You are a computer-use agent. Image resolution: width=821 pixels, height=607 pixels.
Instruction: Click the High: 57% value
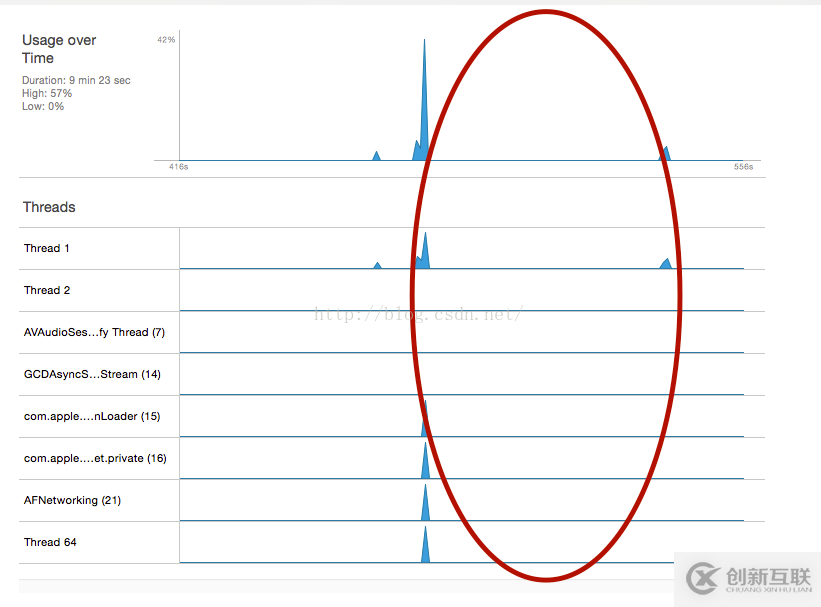(x=47, y=93)
